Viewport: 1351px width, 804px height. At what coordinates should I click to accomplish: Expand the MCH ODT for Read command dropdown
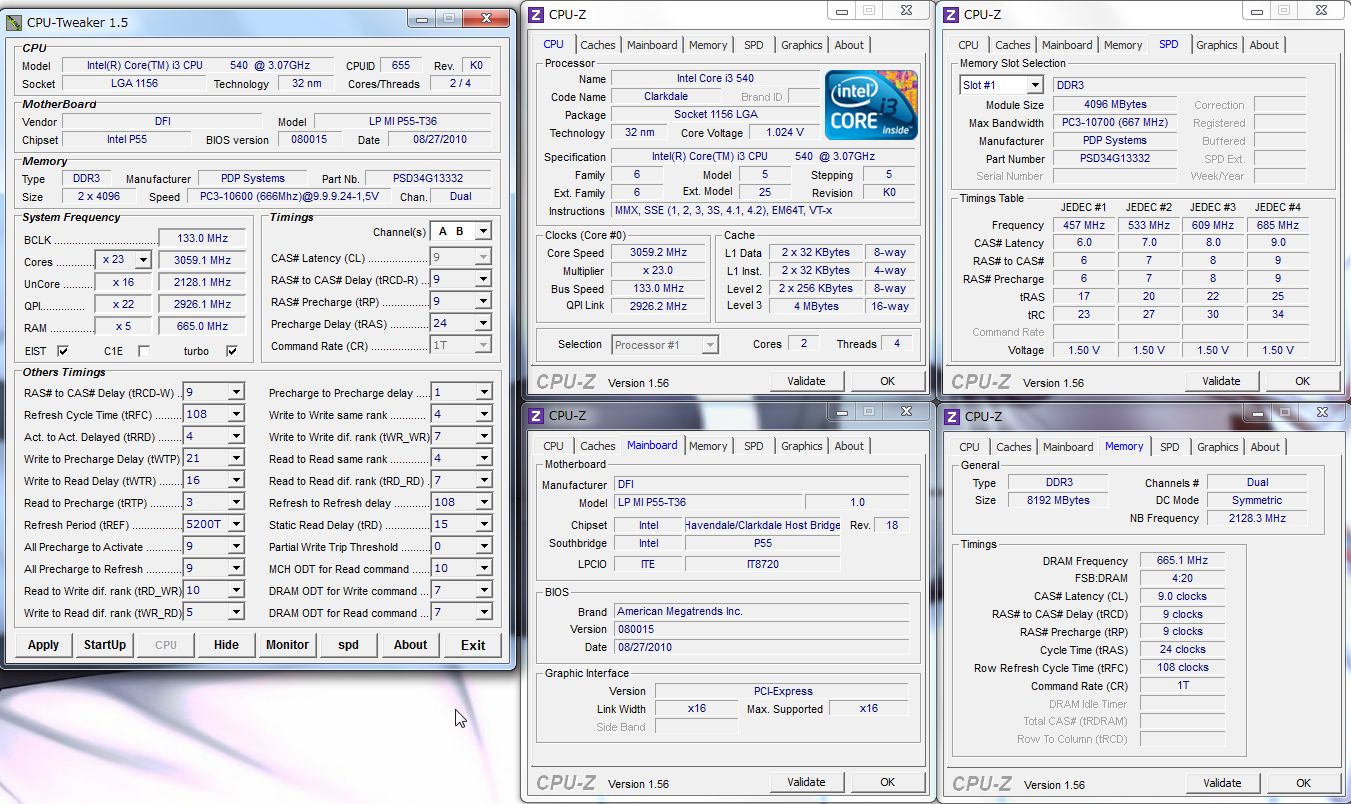(483, 568)
